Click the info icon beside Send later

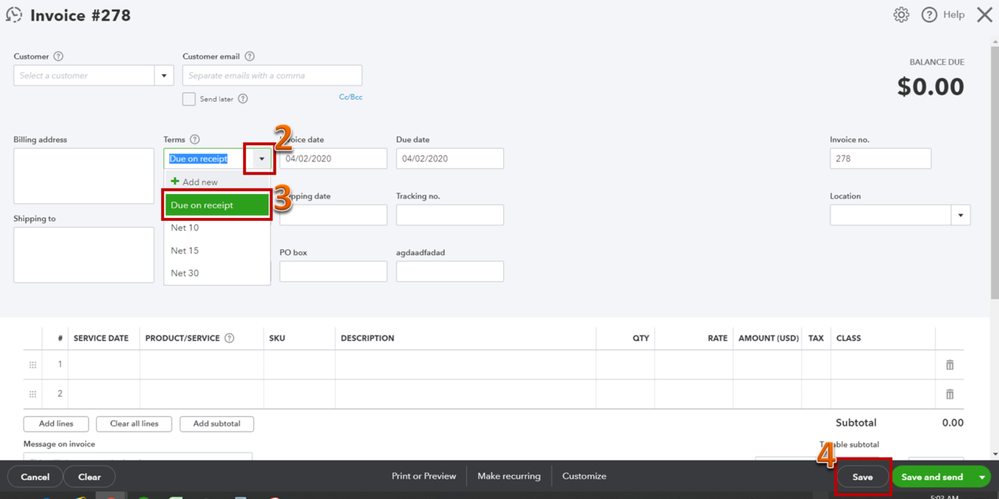click(243, 99)
